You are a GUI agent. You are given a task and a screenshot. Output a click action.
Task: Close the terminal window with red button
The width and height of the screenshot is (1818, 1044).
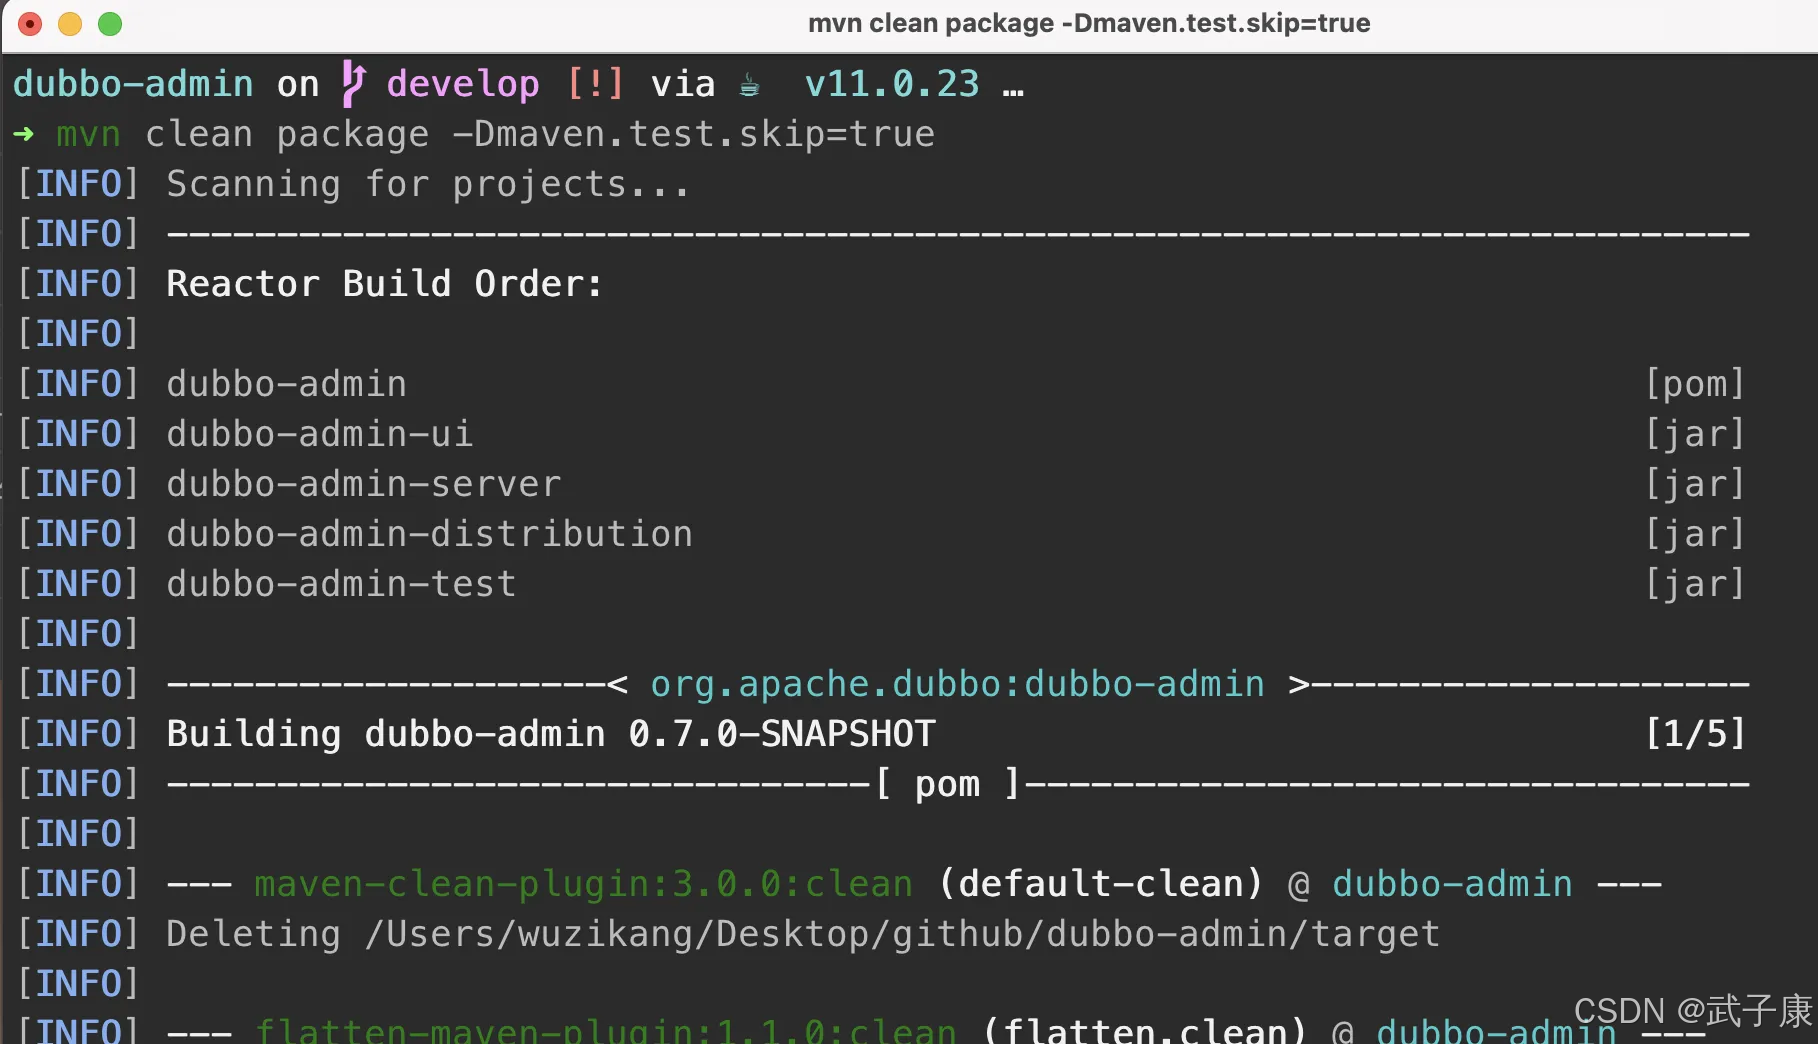[30, 24]
